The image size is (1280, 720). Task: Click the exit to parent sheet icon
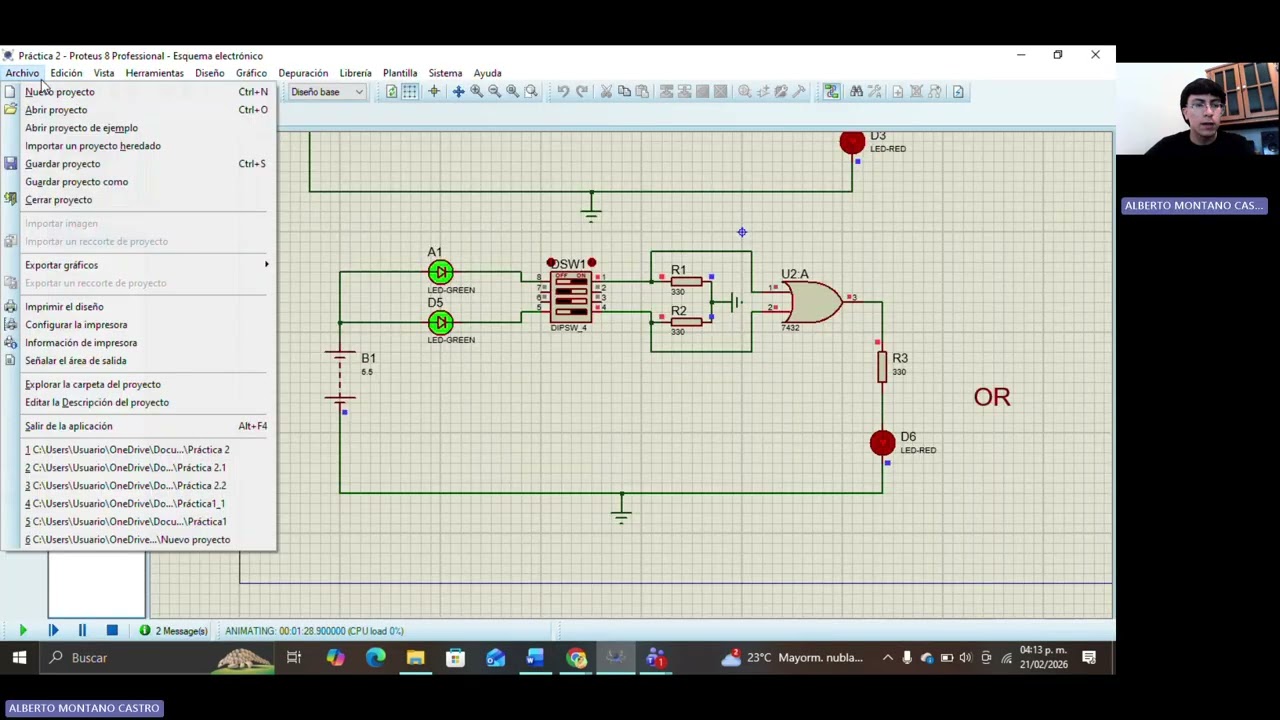[934, 91]
